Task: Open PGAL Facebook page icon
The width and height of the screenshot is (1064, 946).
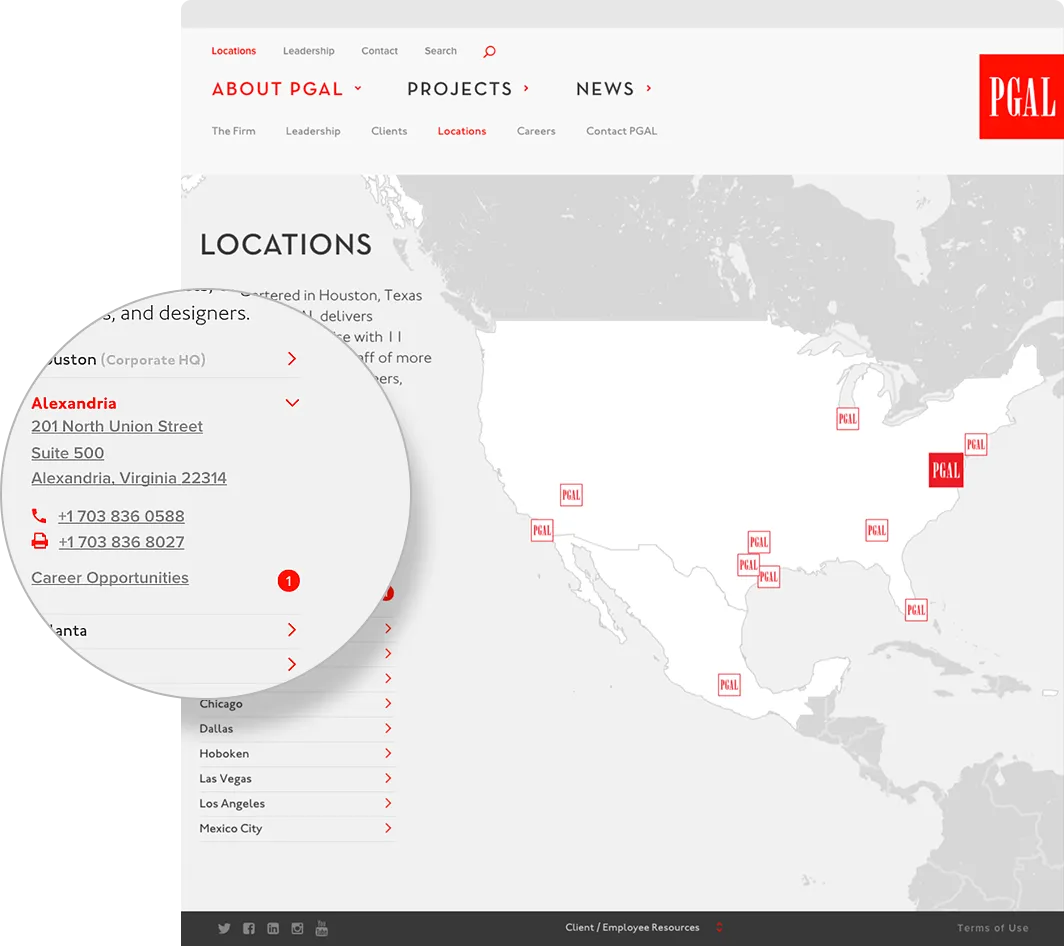Action: tap(249, 928)
